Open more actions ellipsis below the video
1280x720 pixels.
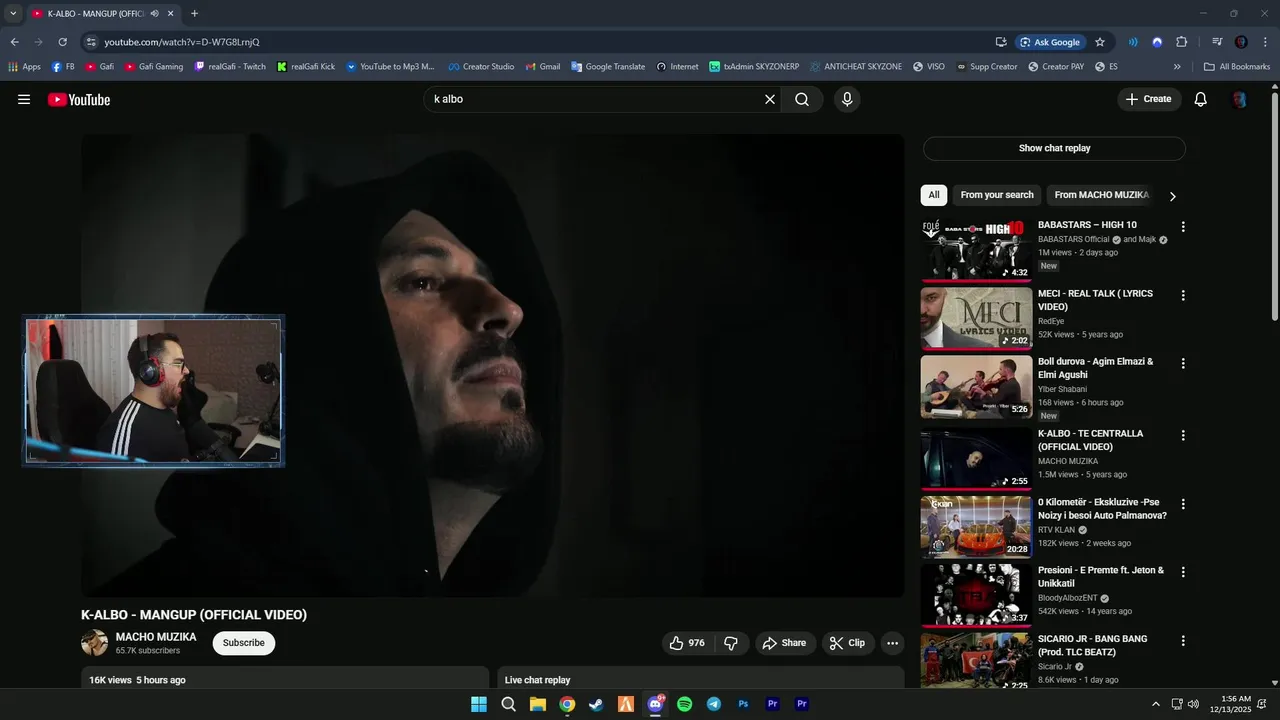pyautogui.click(x=893, y=643)
